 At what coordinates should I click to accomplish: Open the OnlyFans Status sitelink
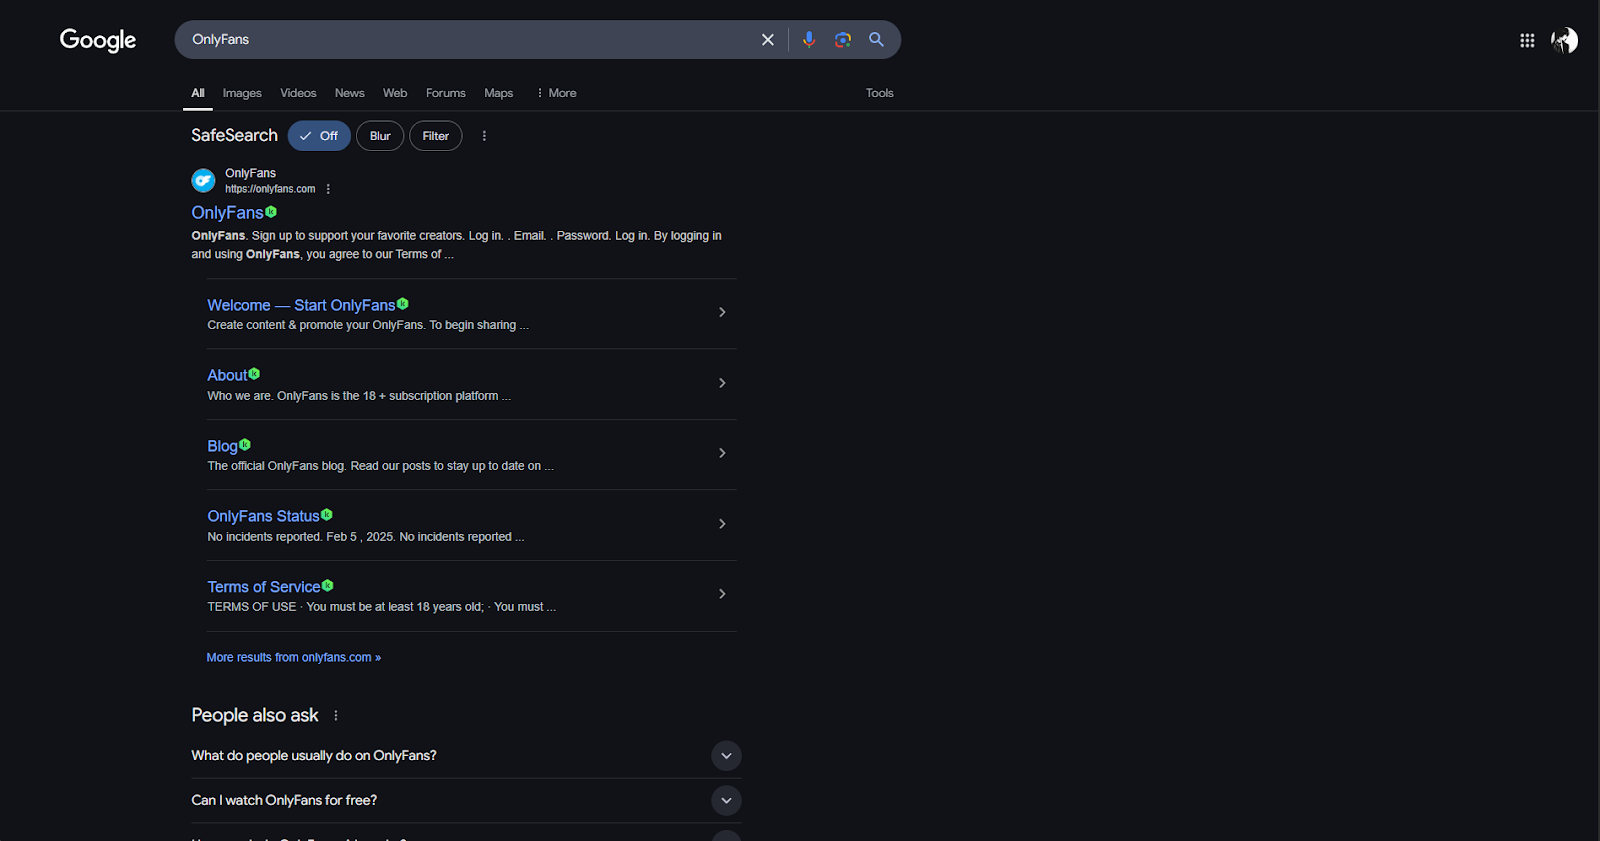tap(263, 517)
